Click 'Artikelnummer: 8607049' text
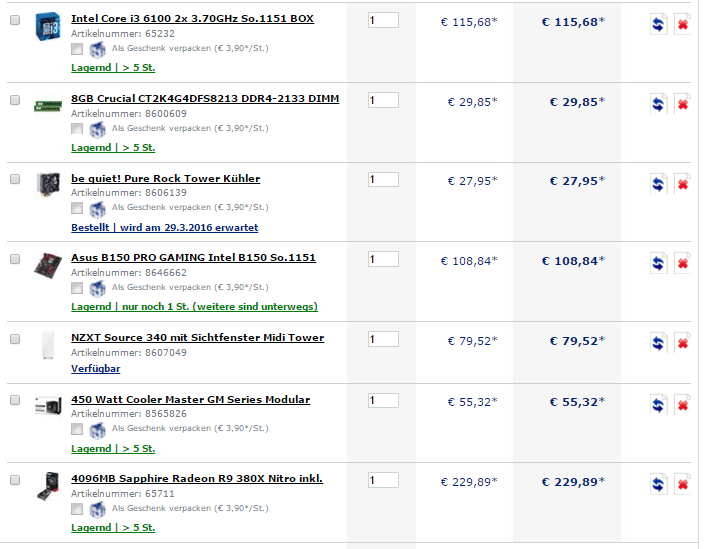 pyautogui.click(x=129, y=353)
